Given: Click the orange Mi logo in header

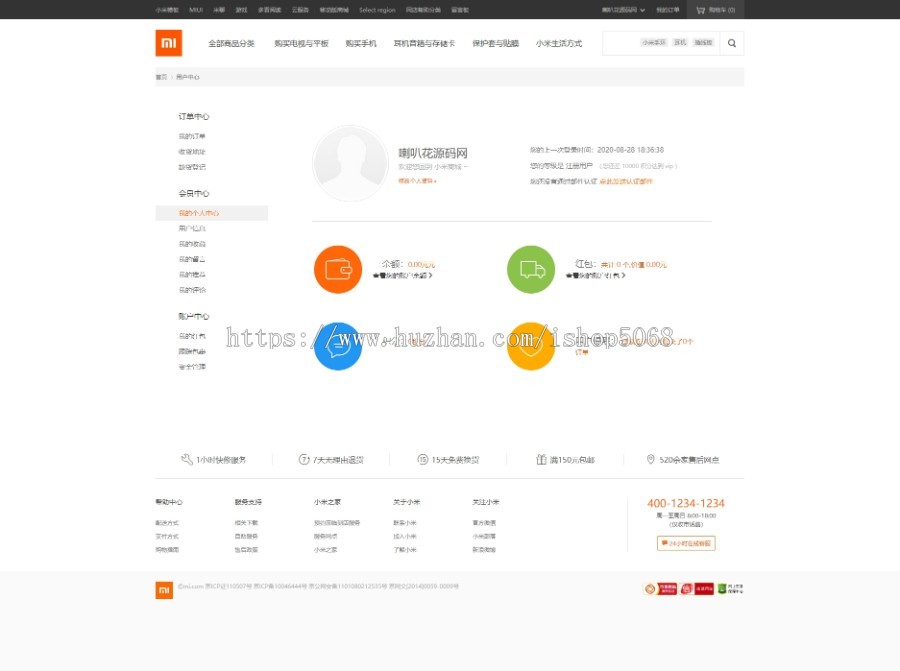Looking at the screenshot, I should (169, 43).
